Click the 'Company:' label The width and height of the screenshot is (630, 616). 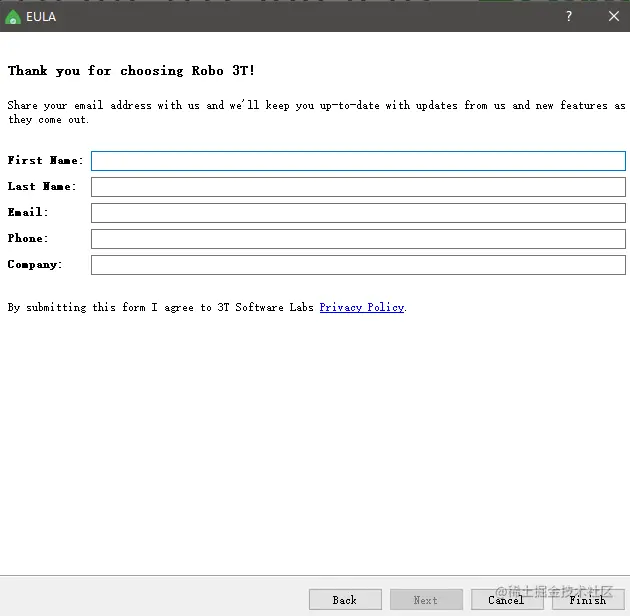pyautogui.click(x=35, y=264)
